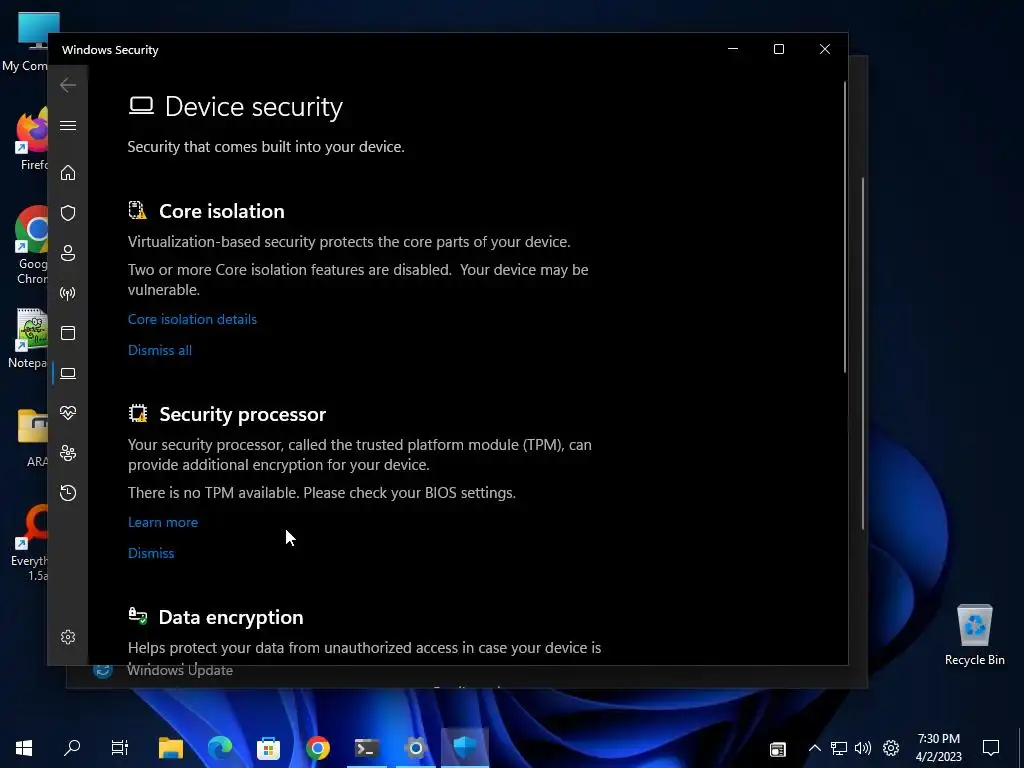Open File Explorer from the taskbar
Image resolution: width=1024 pixels, height=768 pixels.
tap(170, 747)
